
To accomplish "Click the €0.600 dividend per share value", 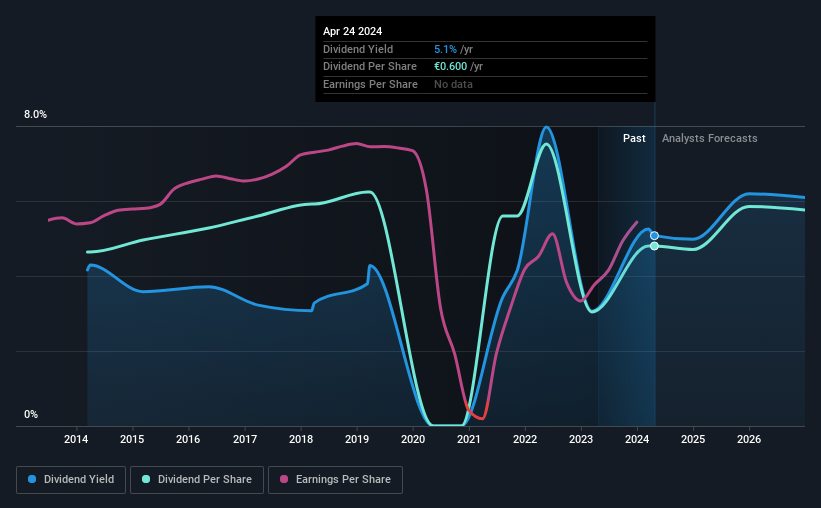I will coord(450,67).
